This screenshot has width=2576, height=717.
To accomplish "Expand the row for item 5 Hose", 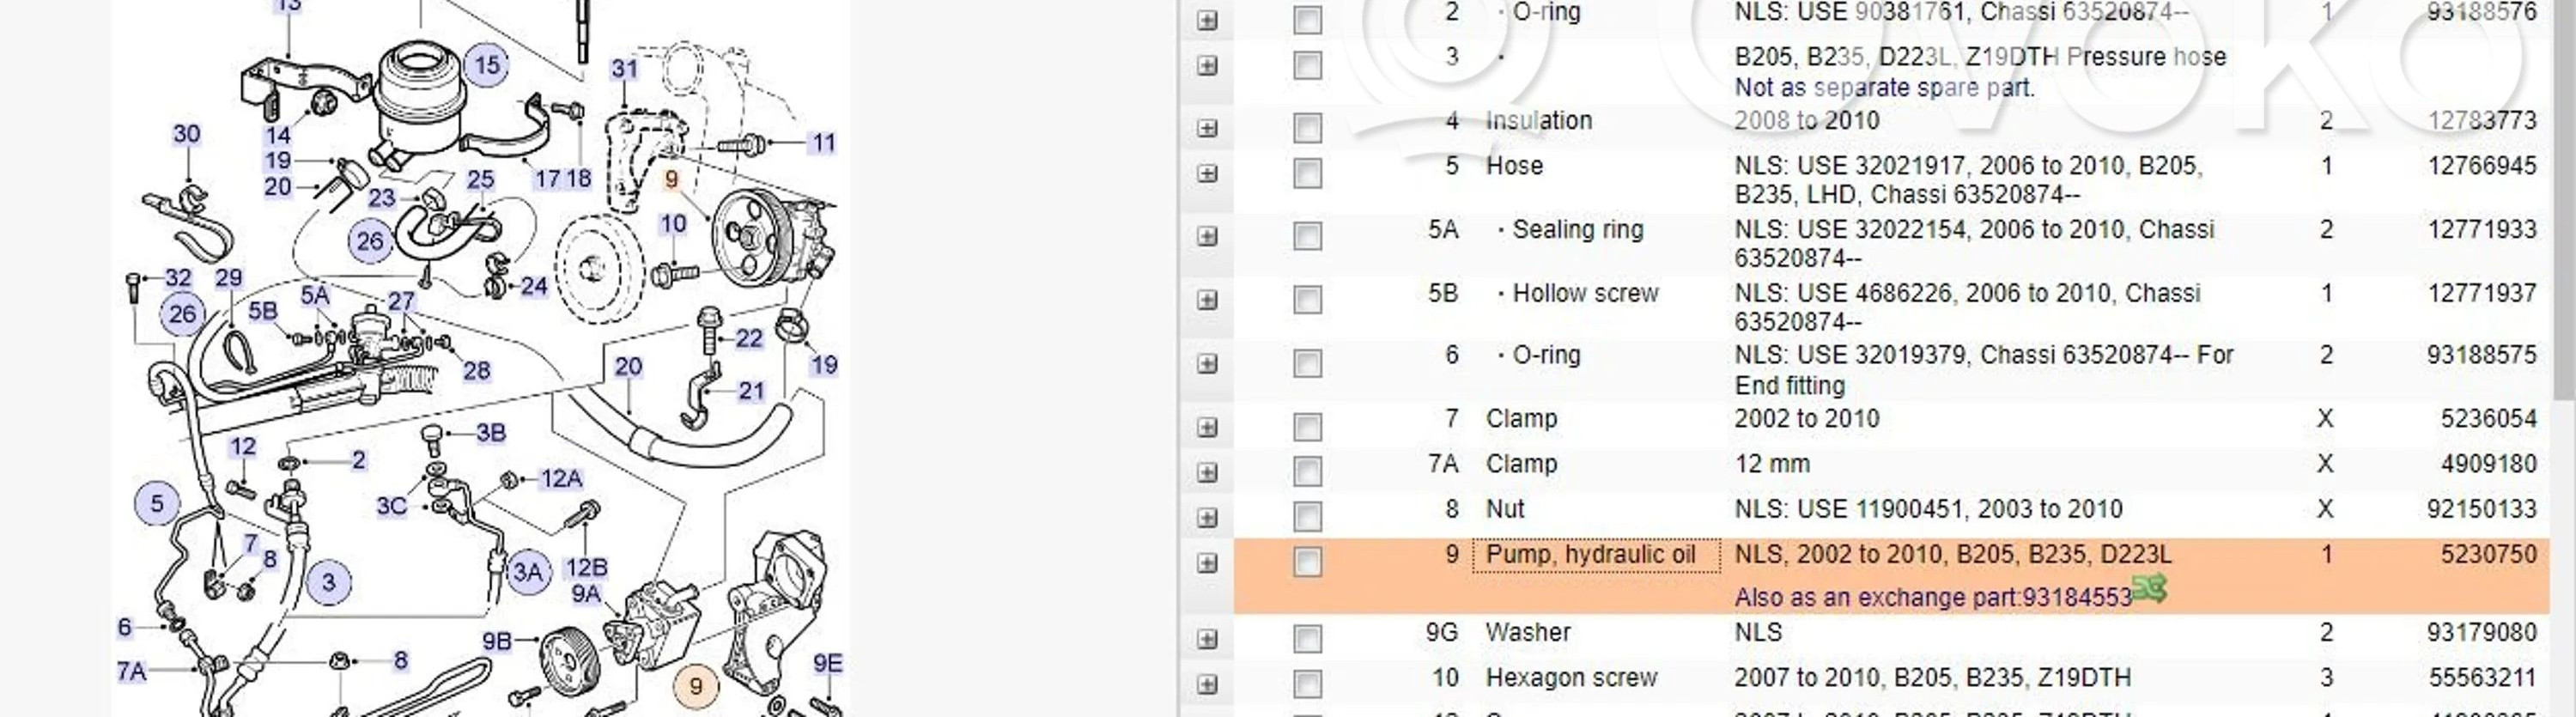I will point(1207,174).
